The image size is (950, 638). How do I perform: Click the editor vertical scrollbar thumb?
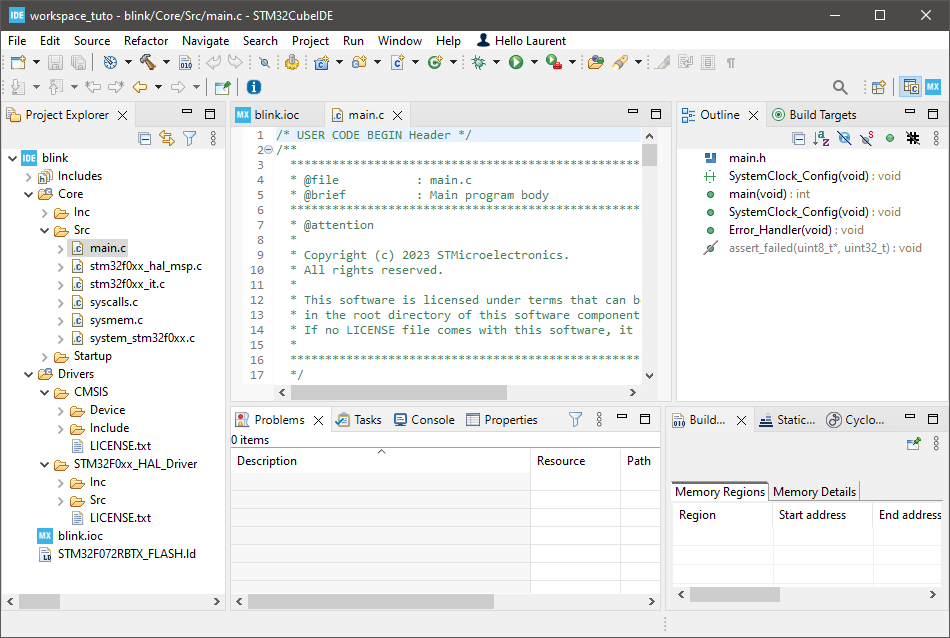pos(649,155)
